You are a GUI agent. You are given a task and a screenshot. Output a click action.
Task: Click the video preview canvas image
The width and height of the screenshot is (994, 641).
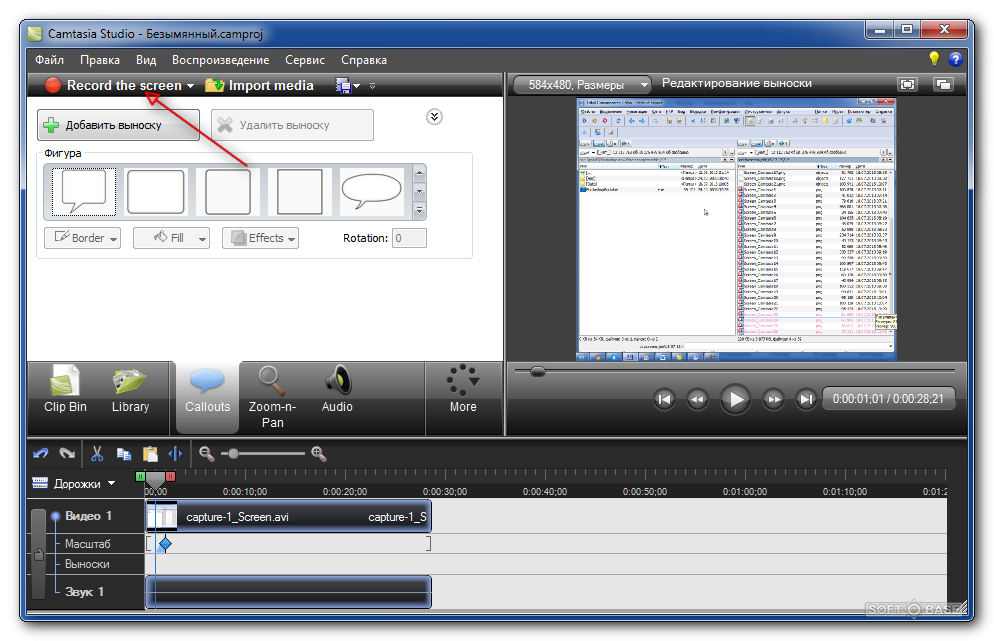[737, 230]
